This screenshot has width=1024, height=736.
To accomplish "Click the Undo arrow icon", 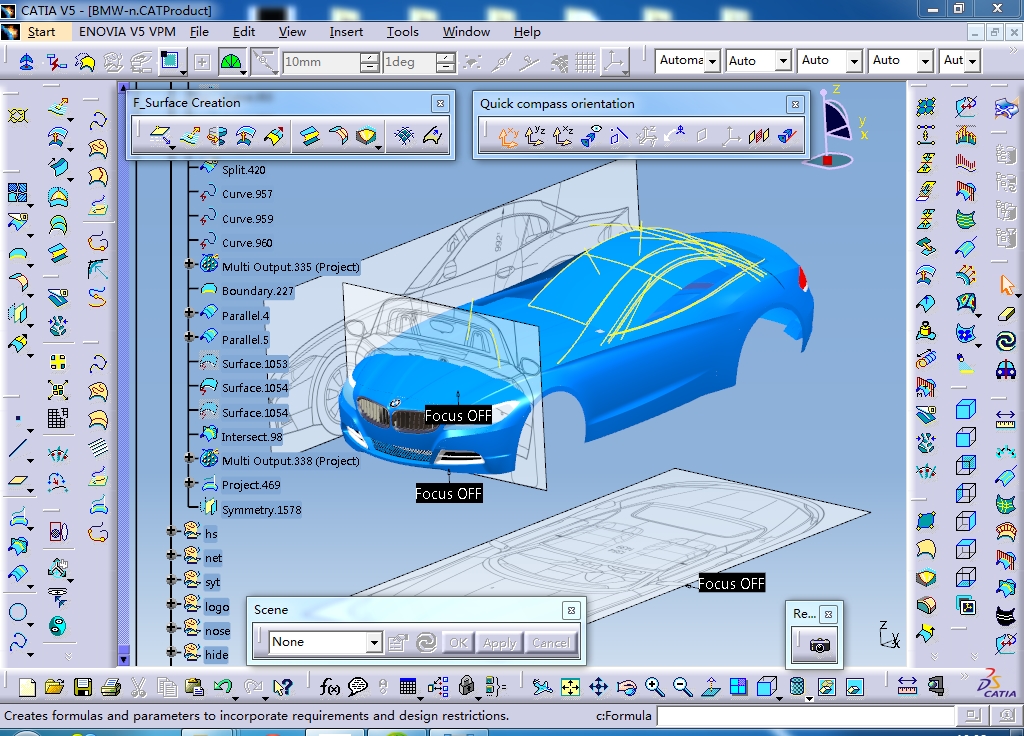I will 223,687.
